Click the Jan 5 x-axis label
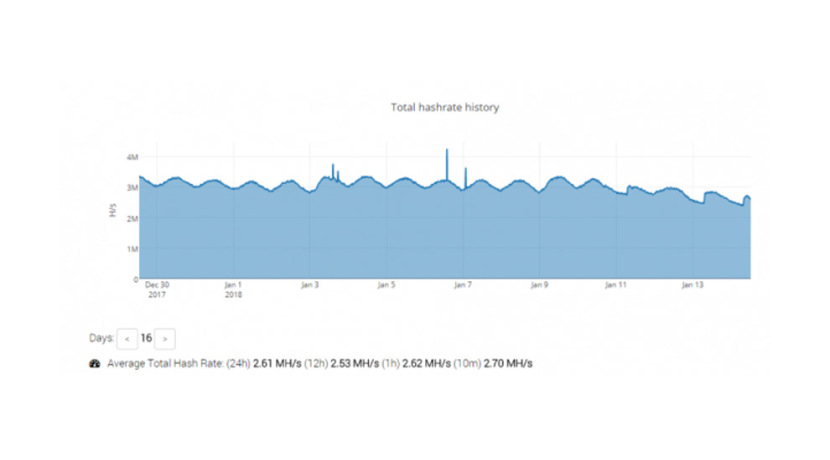 click(x=386, y=285)
